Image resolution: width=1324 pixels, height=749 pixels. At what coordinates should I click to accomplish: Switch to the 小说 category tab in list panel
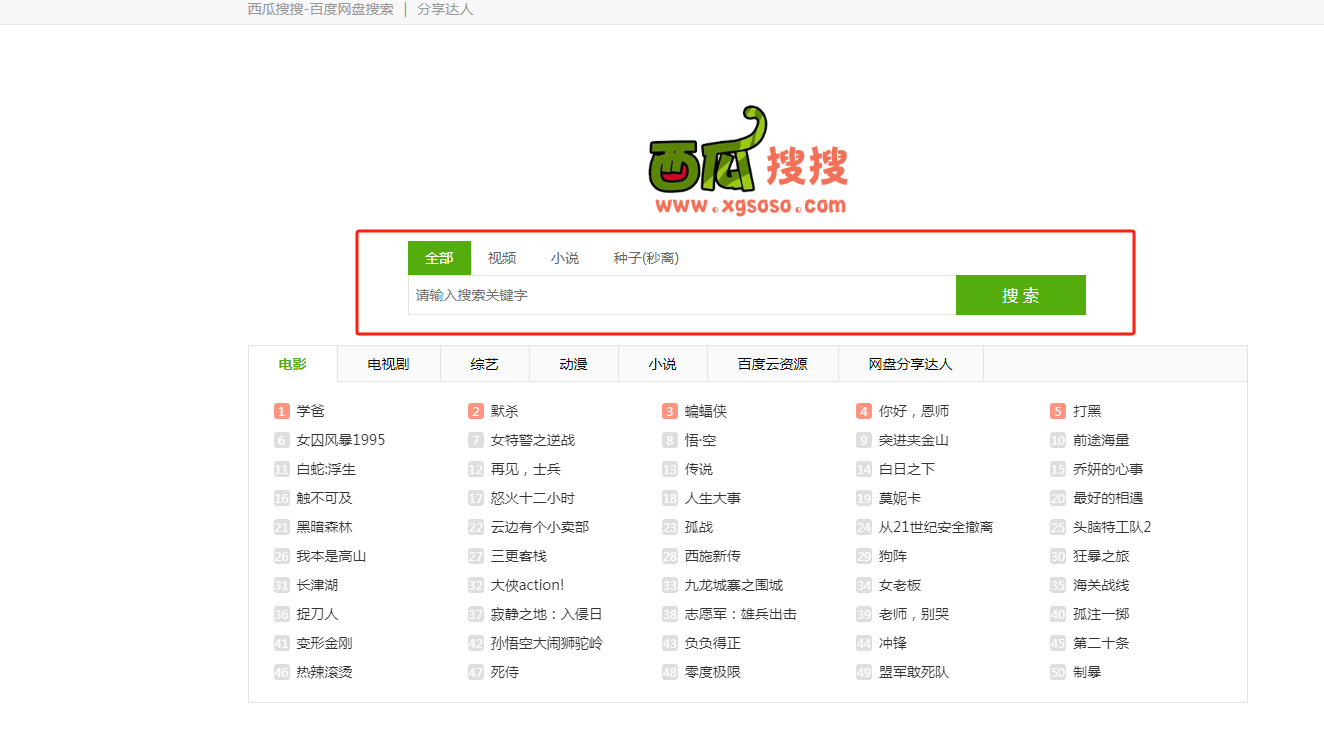pos(662,364)
